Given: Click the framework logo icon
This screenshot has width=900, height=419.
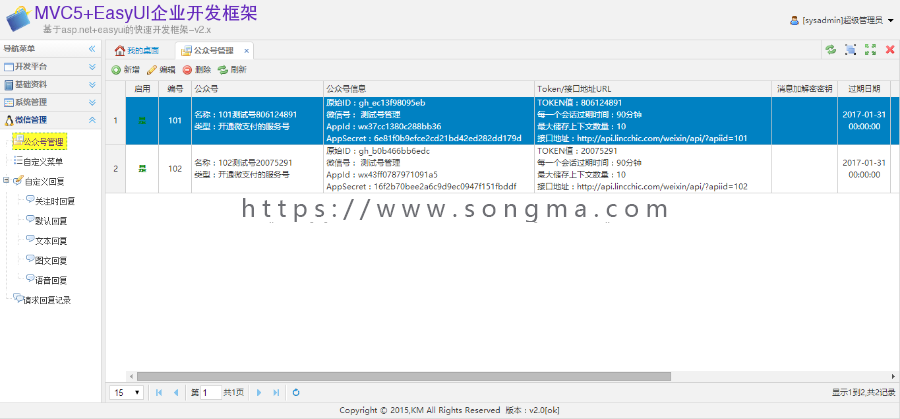Looking at the screenshot, I should (18, 20).
